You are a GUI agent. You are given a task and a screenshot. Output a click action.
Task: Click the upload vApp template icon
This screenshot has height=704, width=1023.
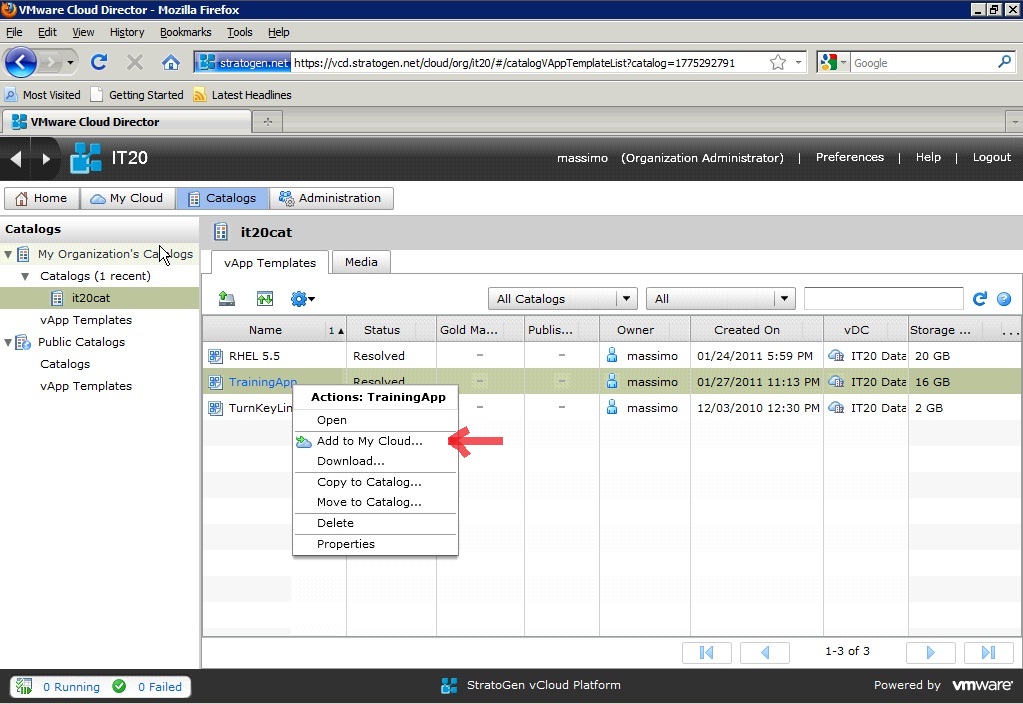pos(226,299)
